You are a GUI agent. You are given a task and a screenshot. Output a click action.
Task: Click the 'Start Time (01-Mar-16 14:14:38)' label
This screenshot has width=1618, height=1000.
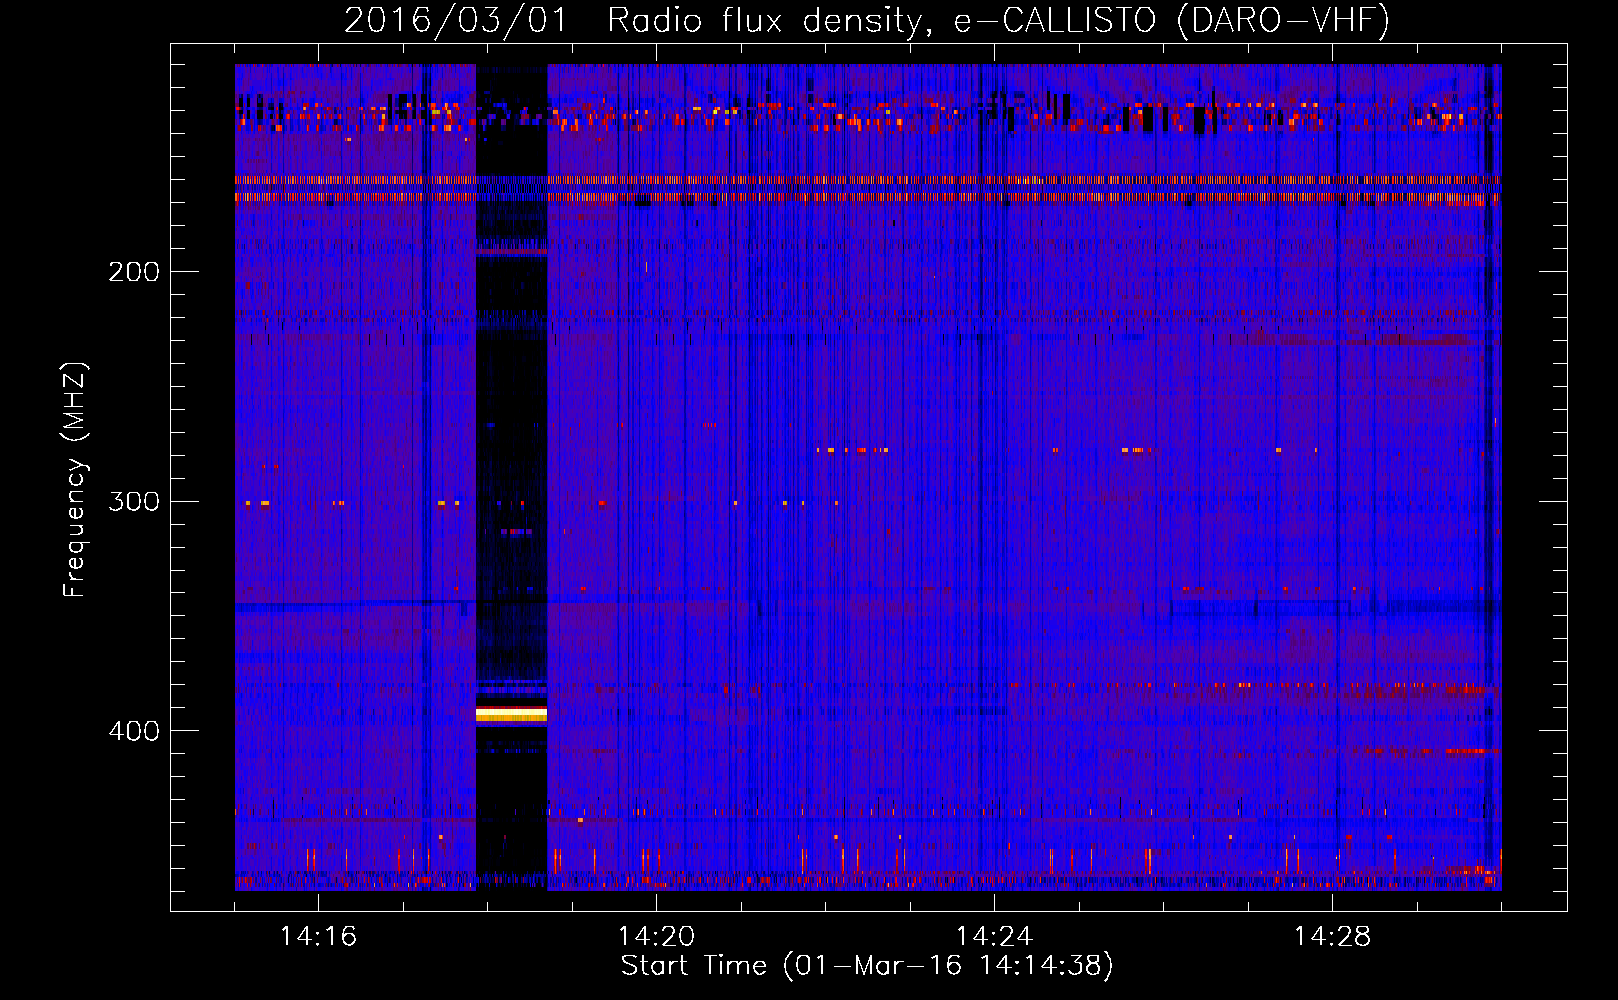click(867, 966)
